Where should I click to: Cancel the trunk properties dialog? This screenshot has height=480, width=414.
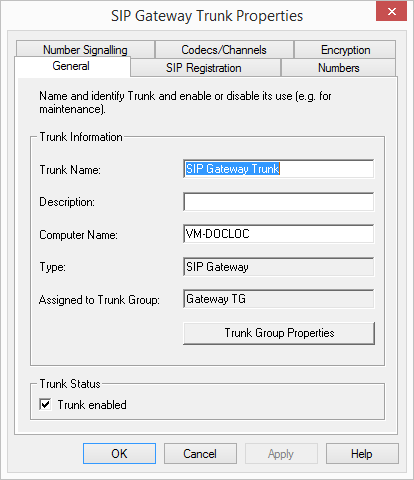[200, 453]
